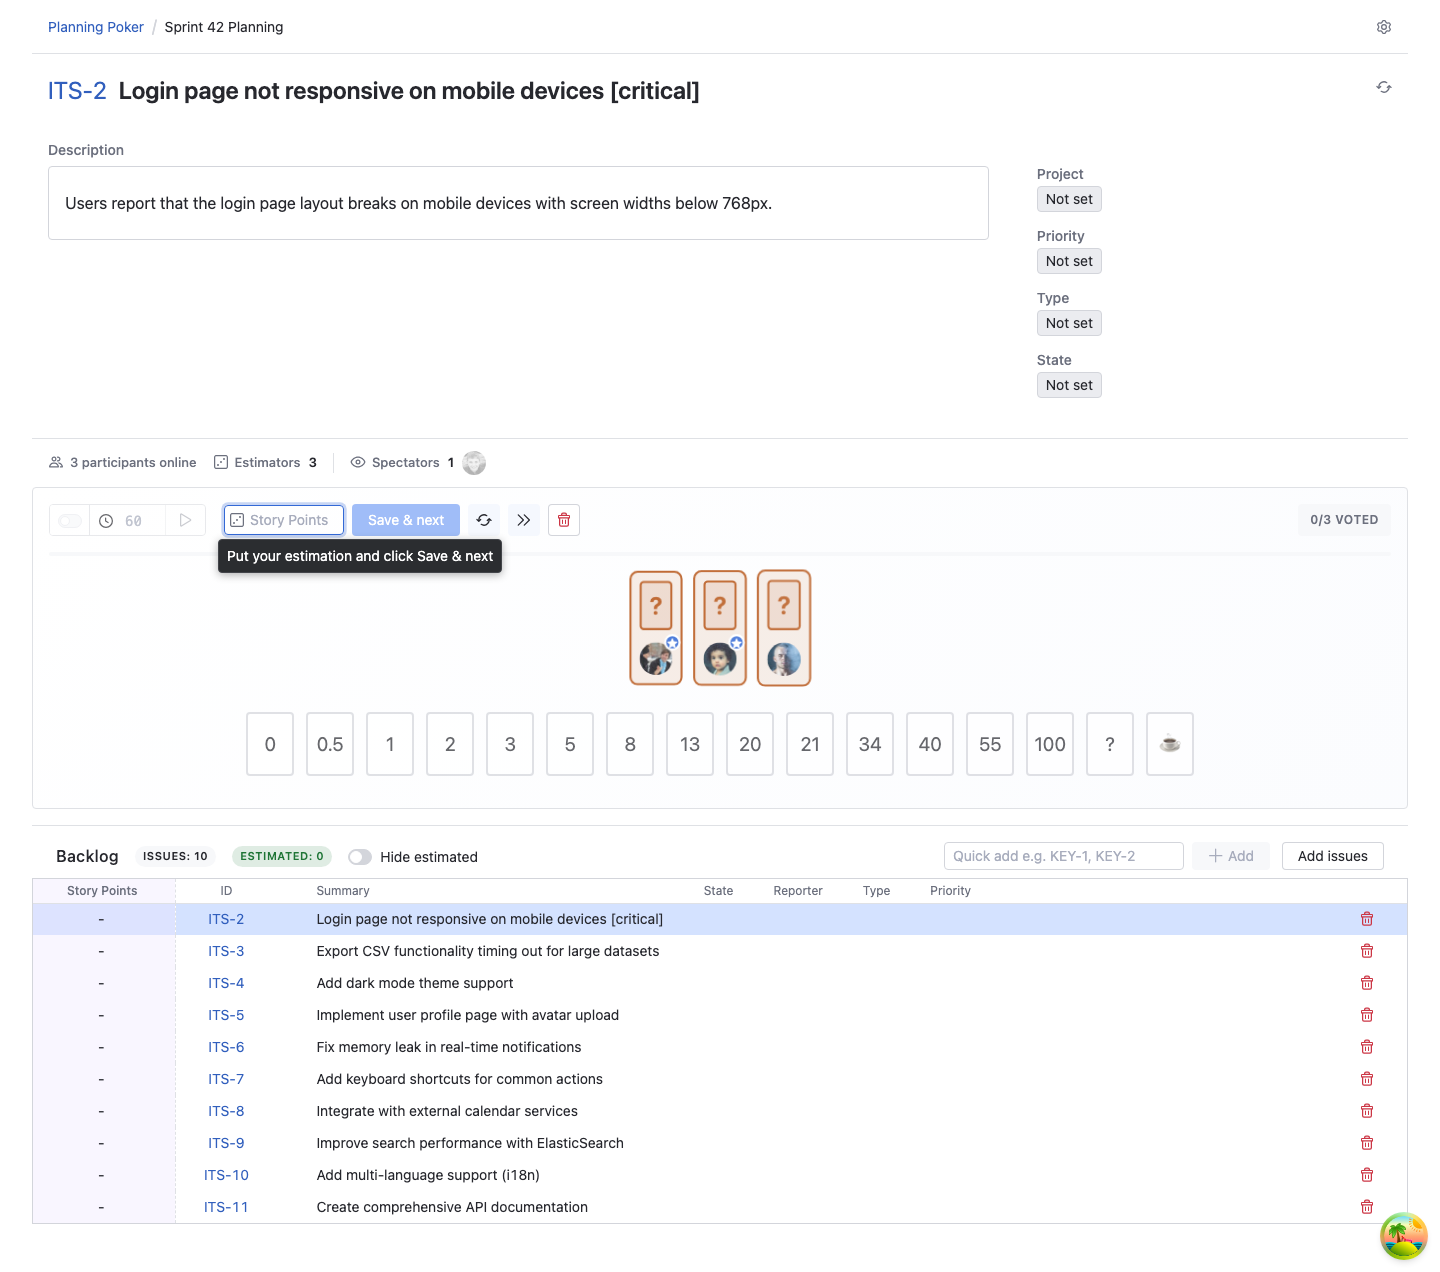
Task: Click the timer field showing 60
Action: tap(128, 520)
